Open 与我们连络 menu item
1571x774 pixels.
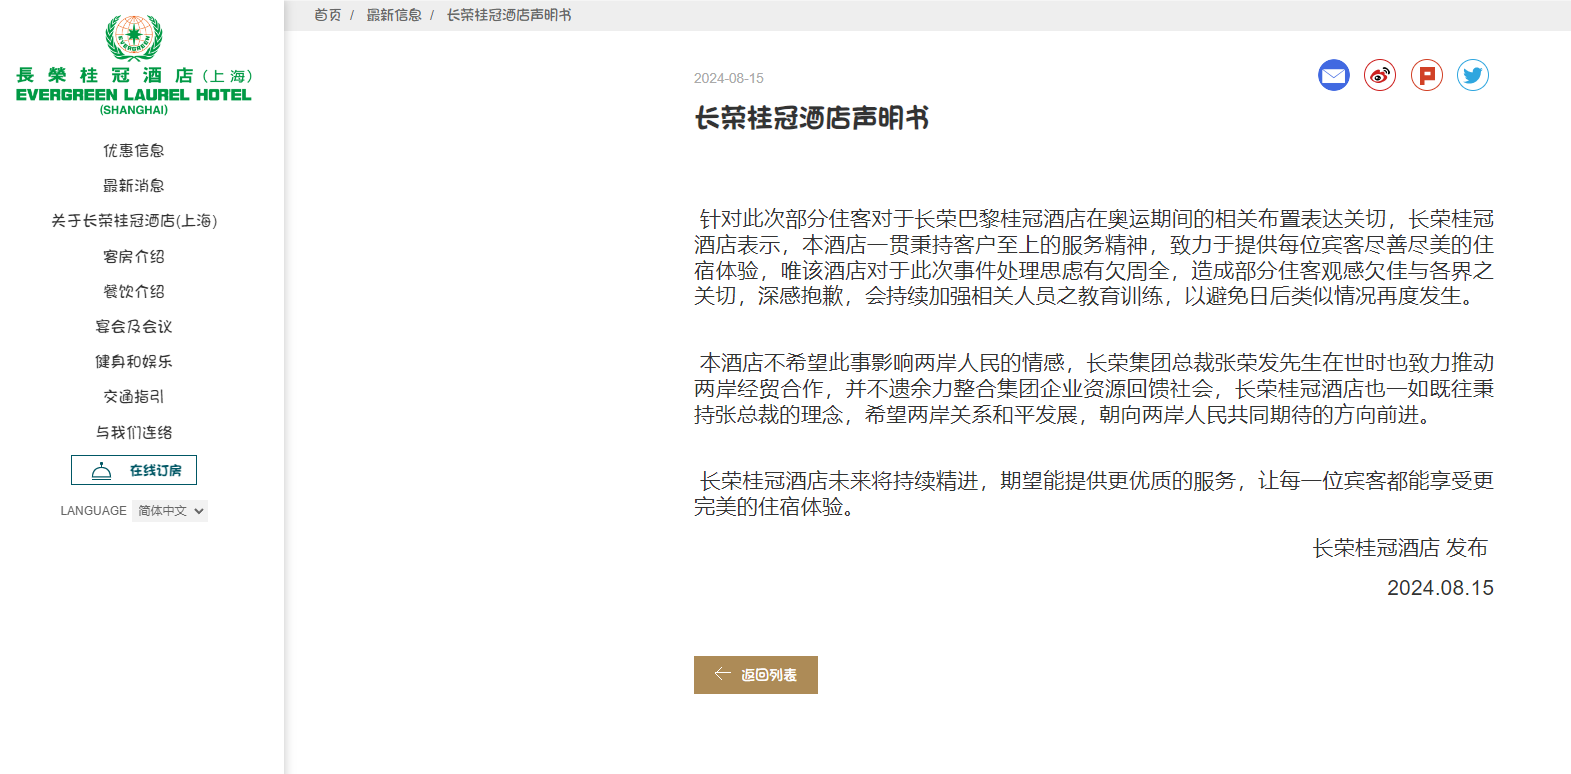[x=134, y=432]
